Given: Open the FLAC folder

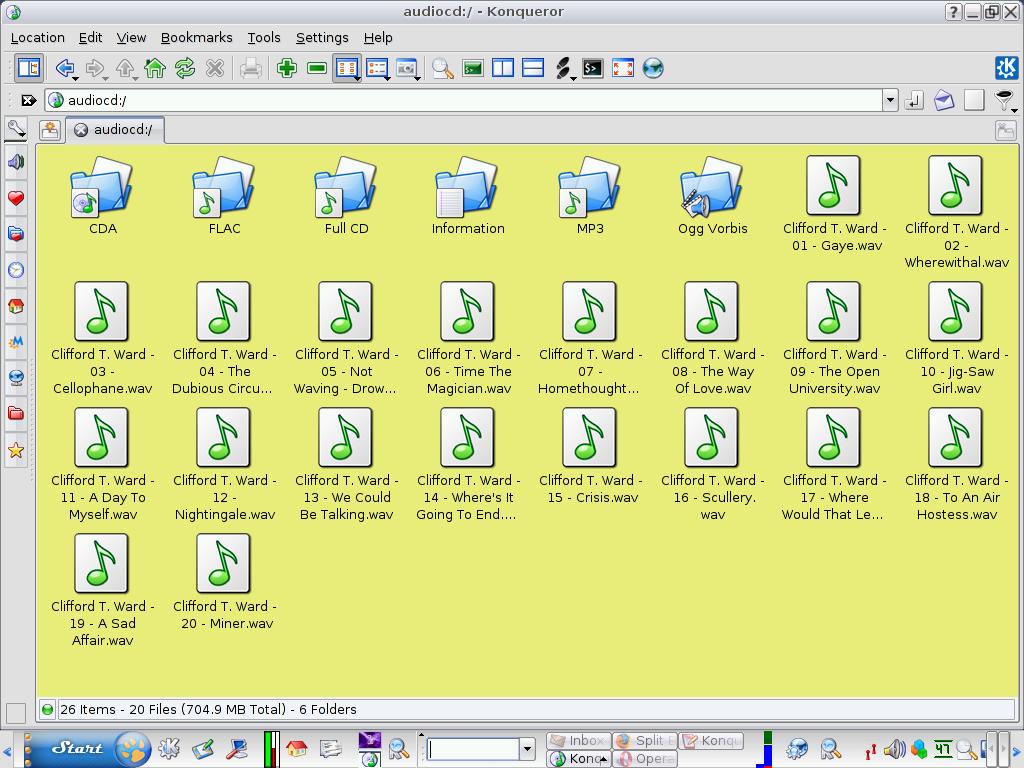Looking at the screenshot, I should point(224,196).
